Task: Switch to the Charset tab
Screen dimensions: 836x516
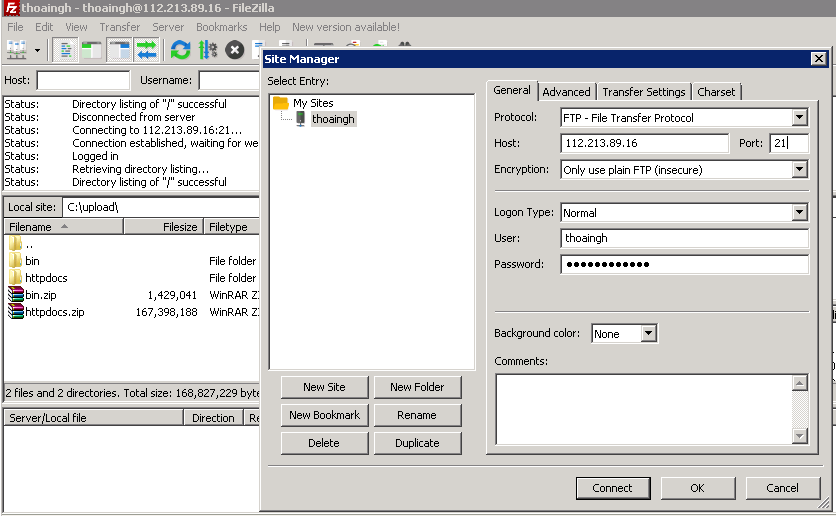Action: [x=716, y=92]
